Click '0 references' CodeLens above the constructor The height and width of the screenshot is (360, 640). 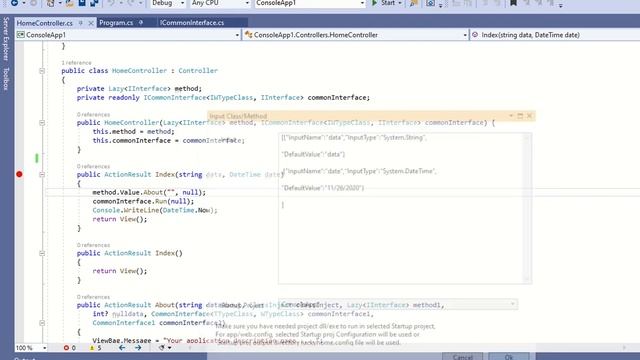pyautogui.click(x=93, y=115)
